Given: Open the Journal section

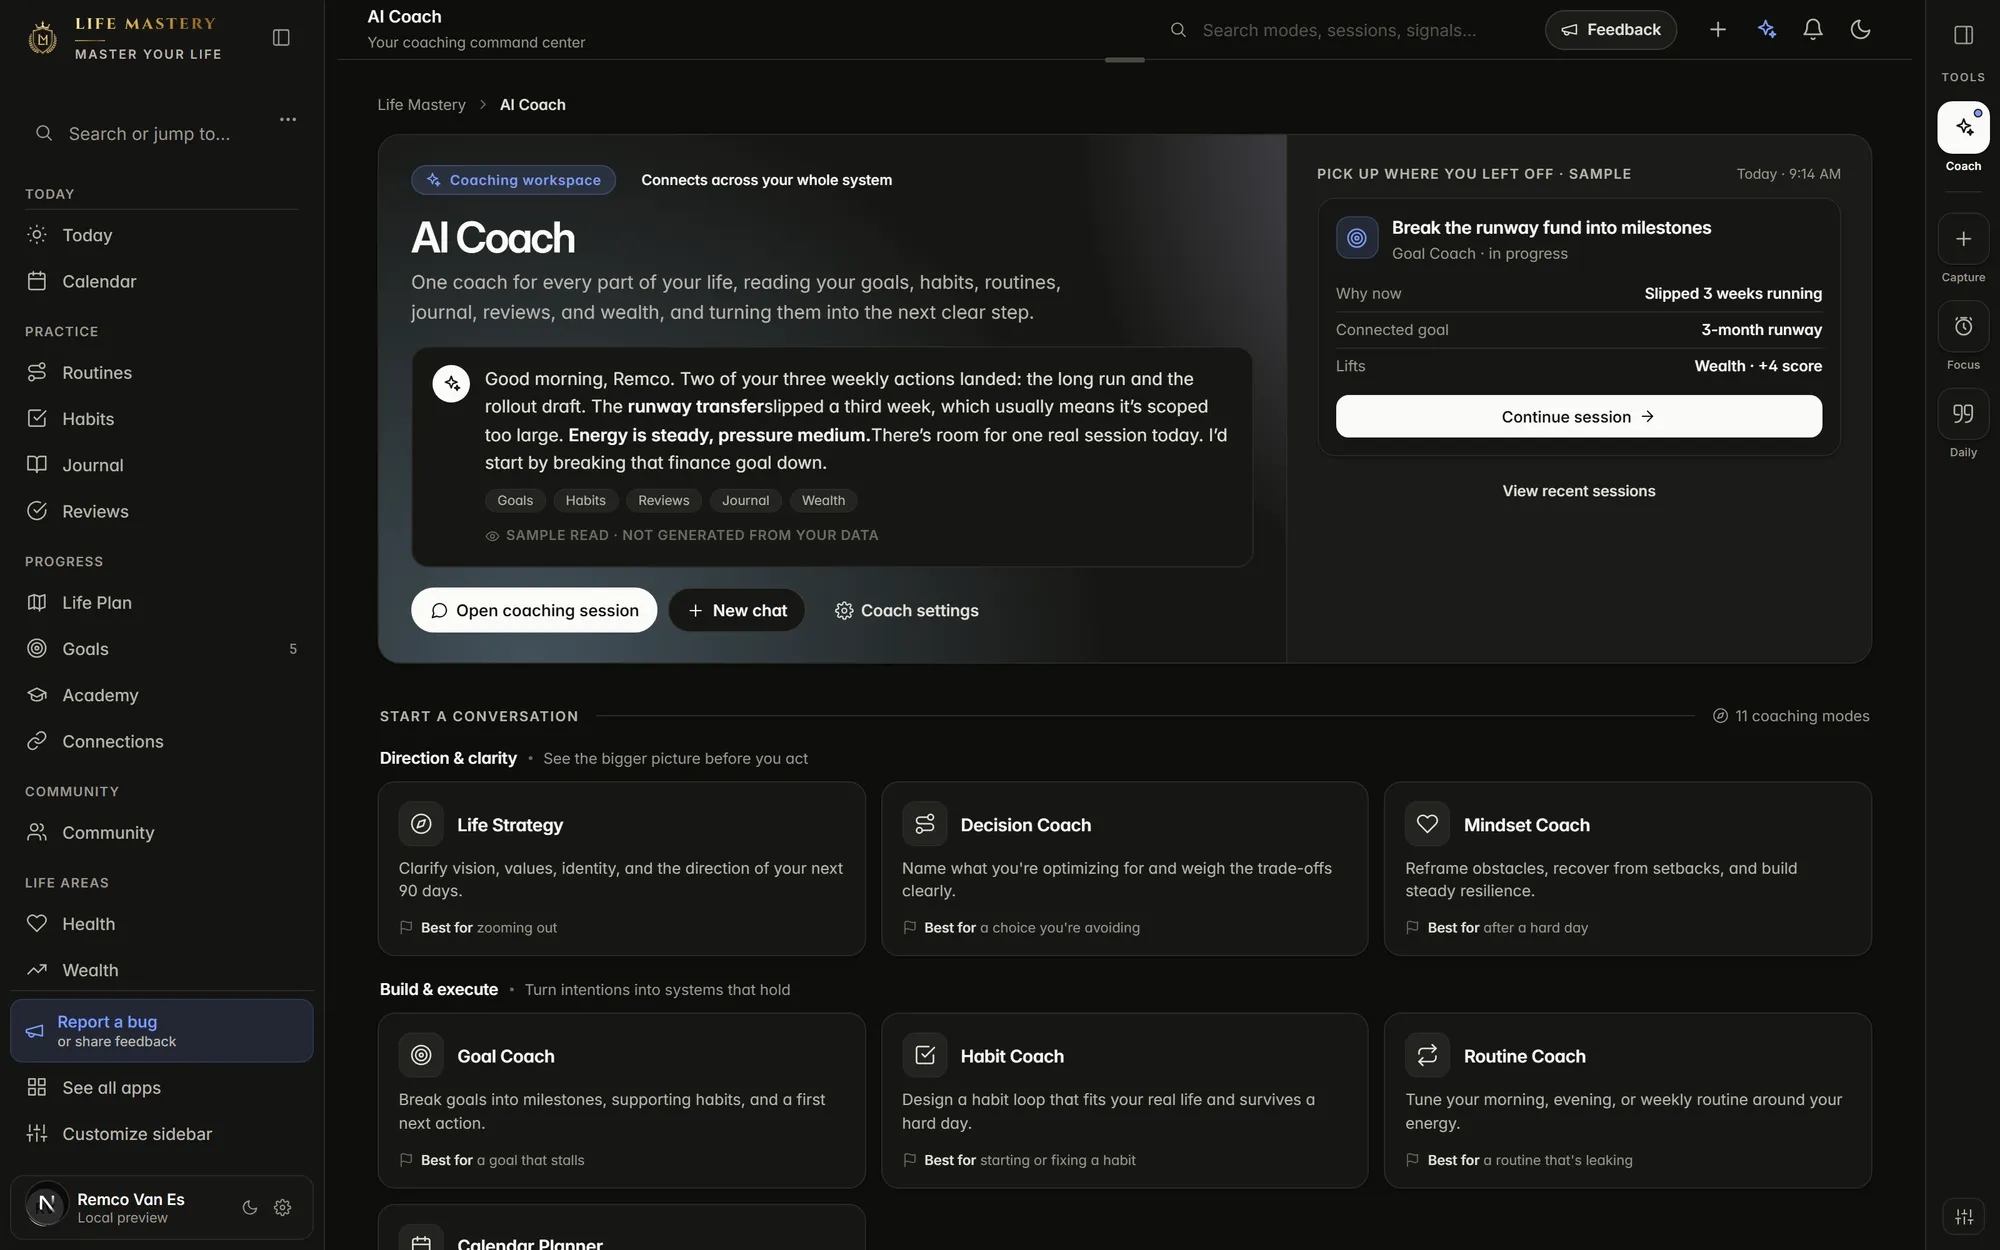Looking at the screenshot, I should click(162, 464).
